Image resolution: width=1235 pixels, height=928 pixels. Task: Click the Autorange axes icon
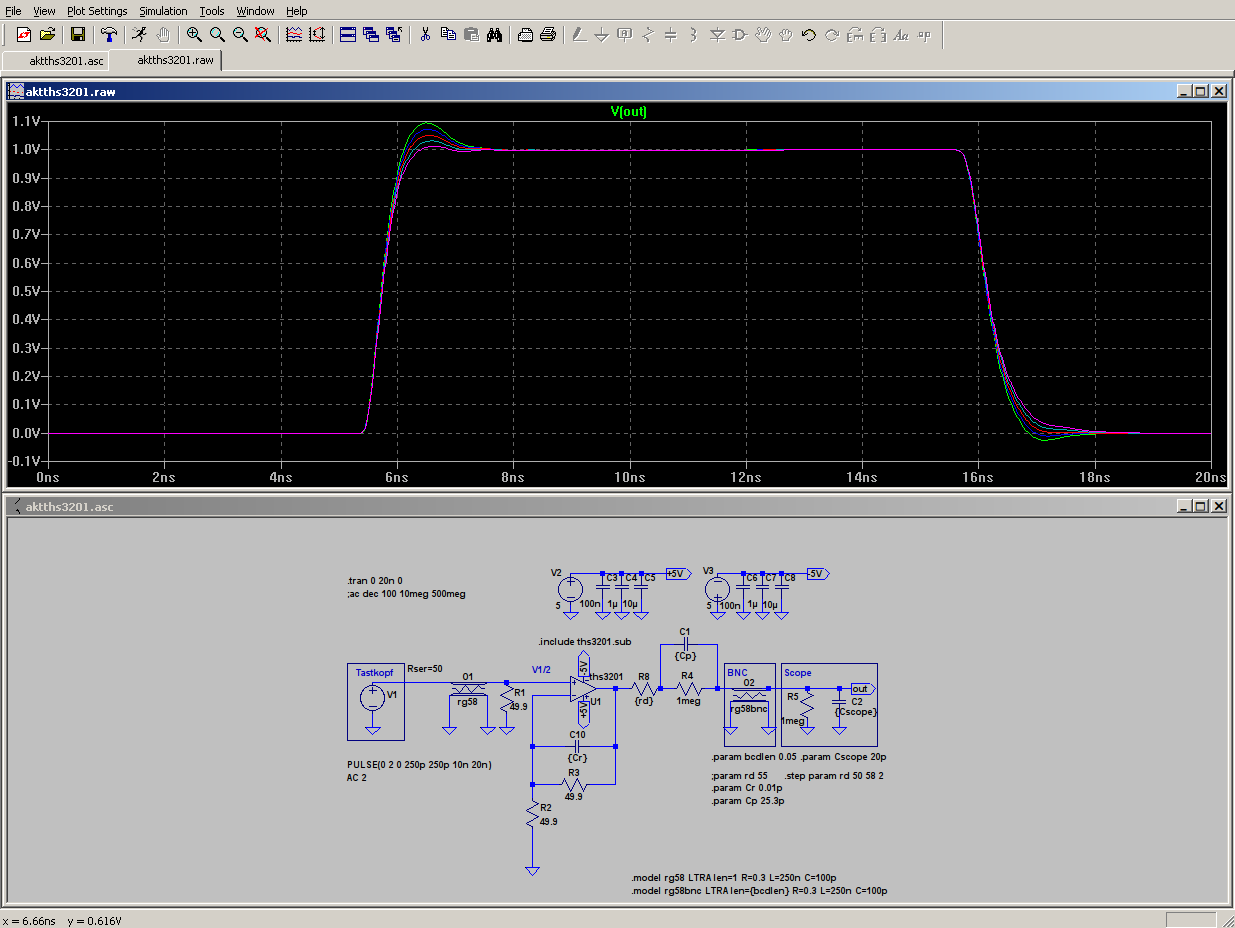[x=317, y=34]
